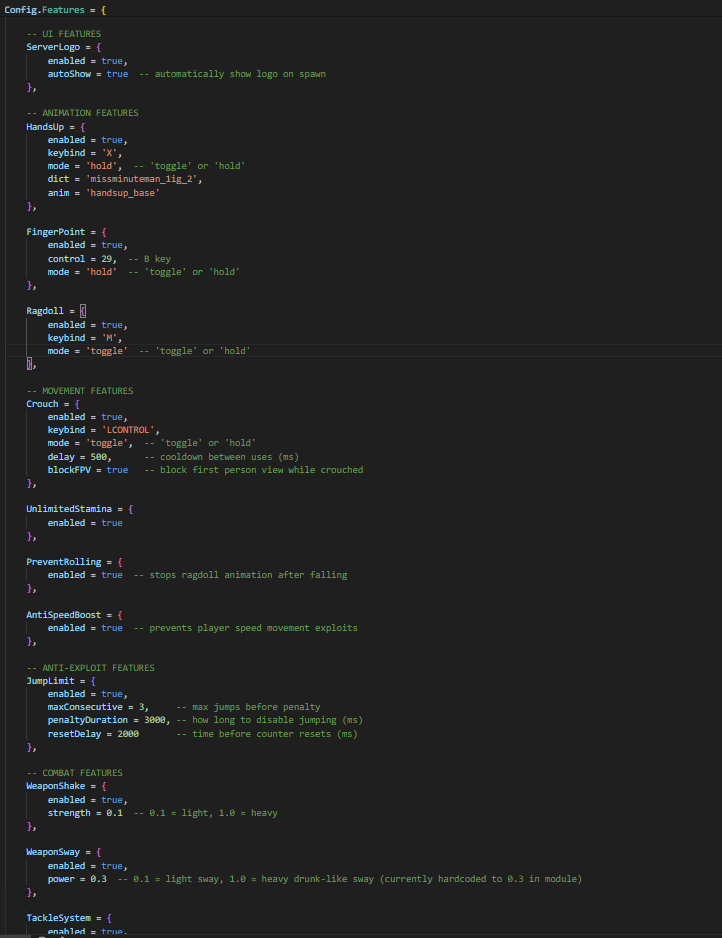This screenshot has width=722, height=938.
Task: Click comment 'automatically show logo on spawn'
Action: [x=240, y=74]
